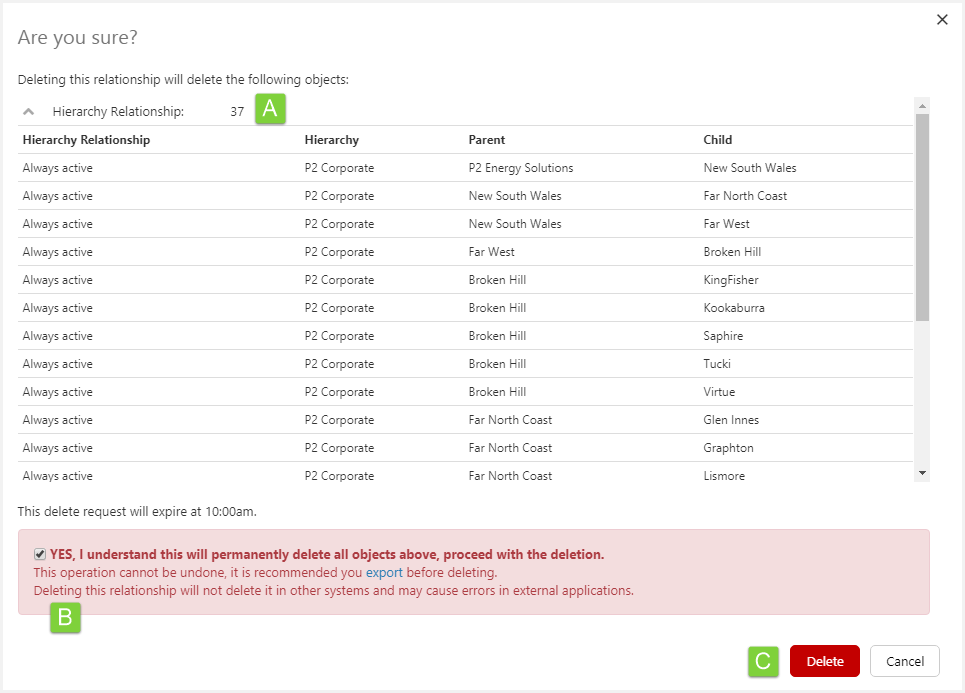
Task: Close the dialog with the X icon
Action: pos(942,20)
